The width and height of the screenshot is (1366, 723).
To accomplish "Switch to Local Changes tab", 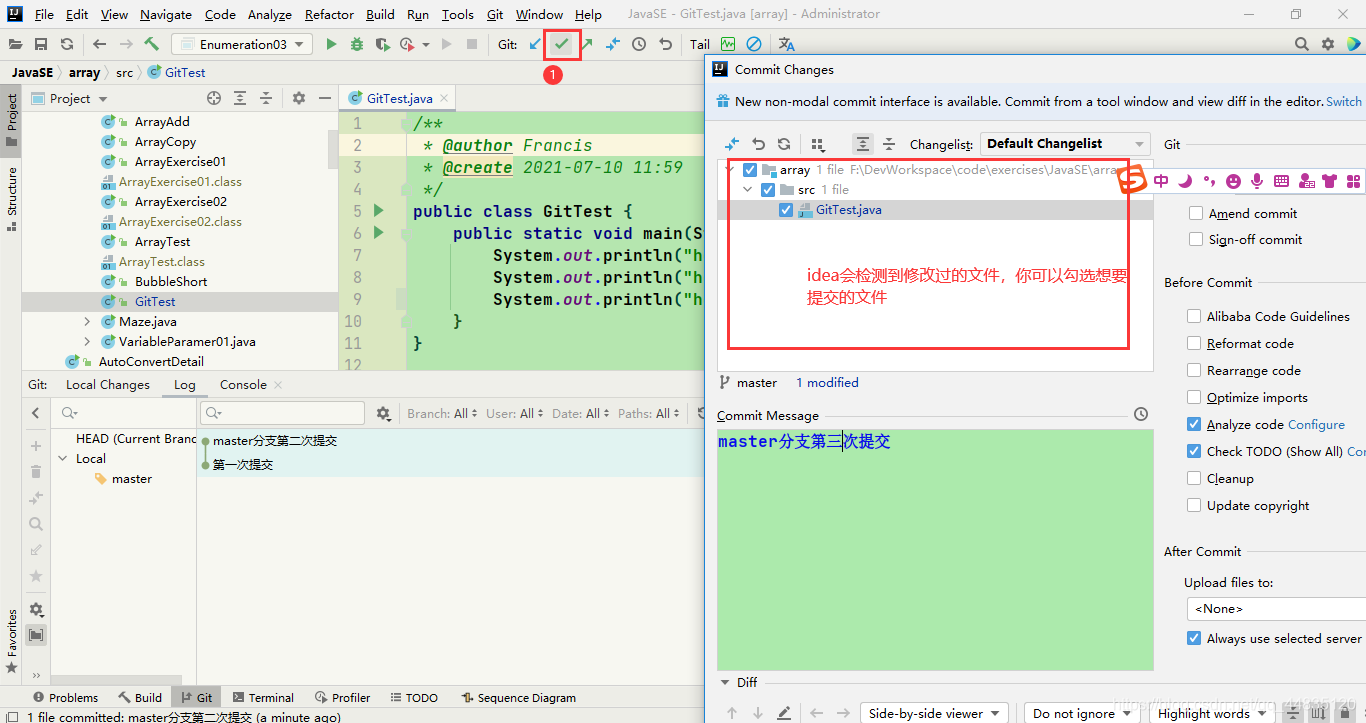I will pyautogui.click(x=108, y=385).
